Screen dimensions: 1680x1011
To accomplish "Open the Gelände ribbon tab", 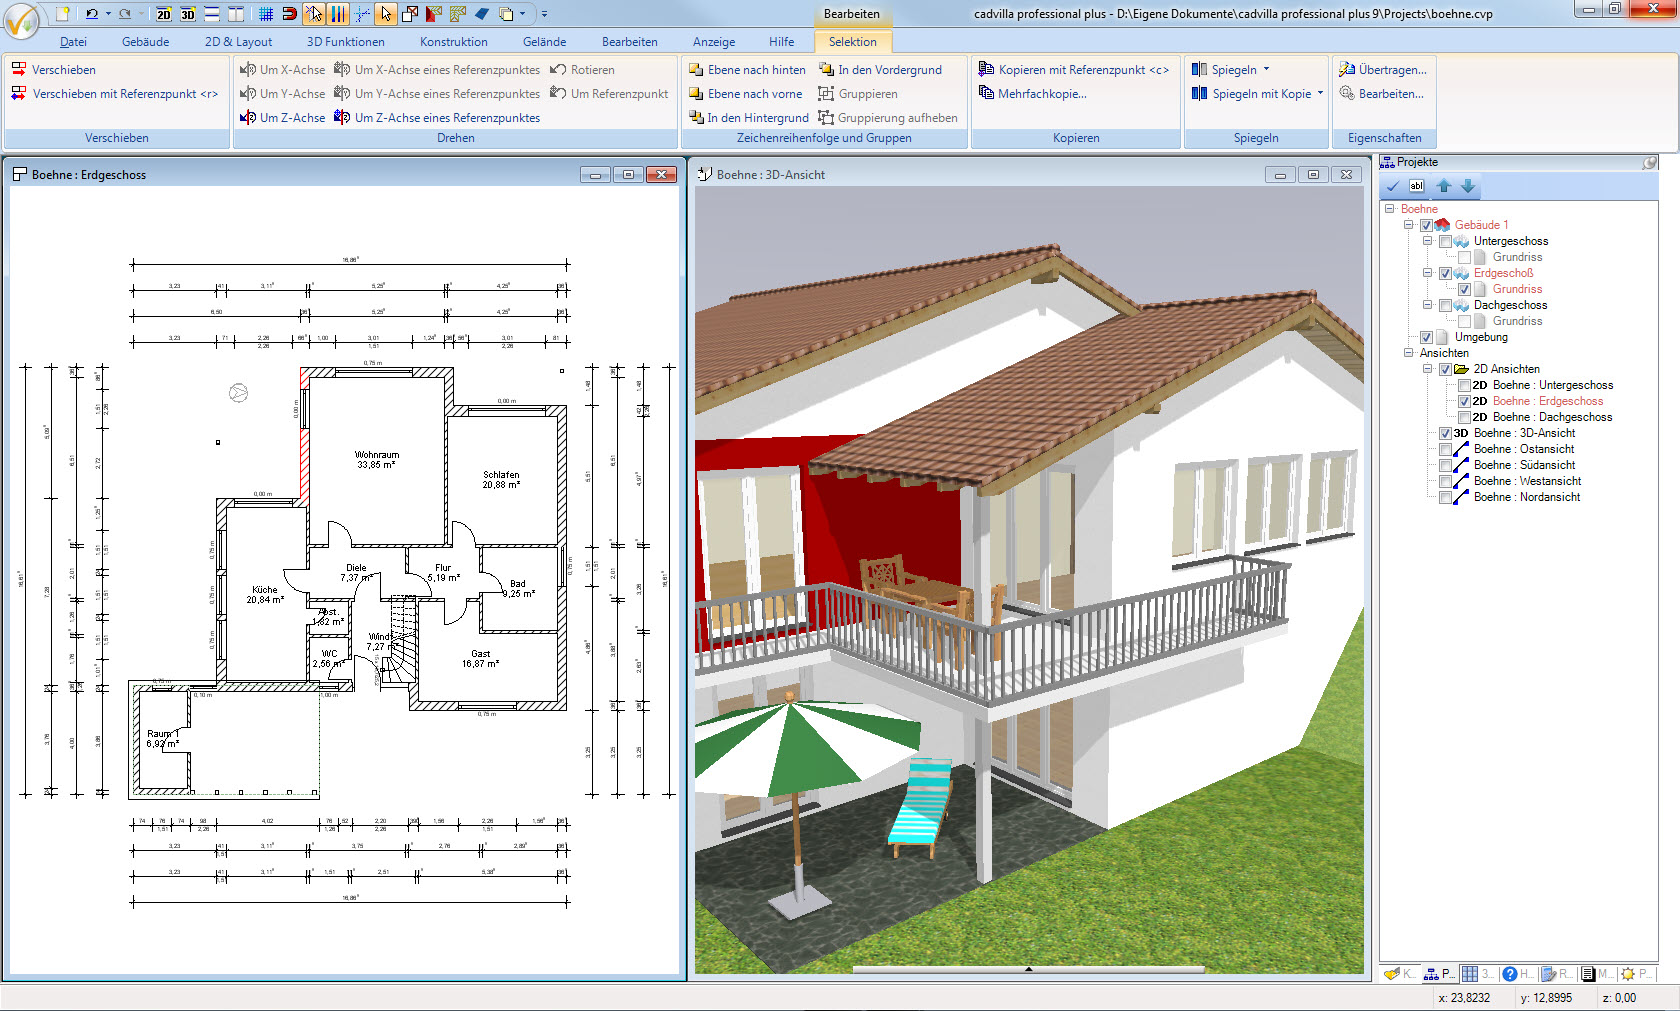I will 545,42.
